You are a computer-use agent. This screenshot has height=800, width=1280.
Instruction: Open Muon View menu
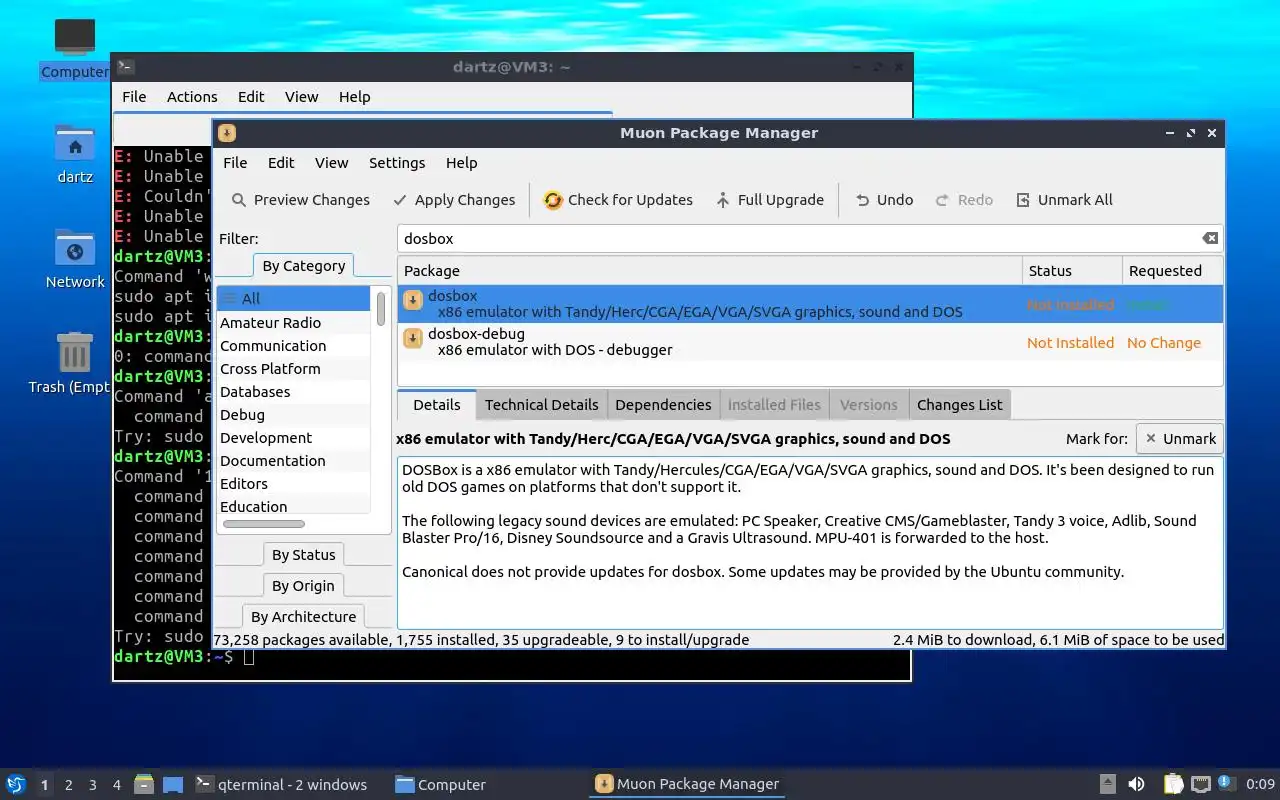pyautogui.click(x=331, y=163)
